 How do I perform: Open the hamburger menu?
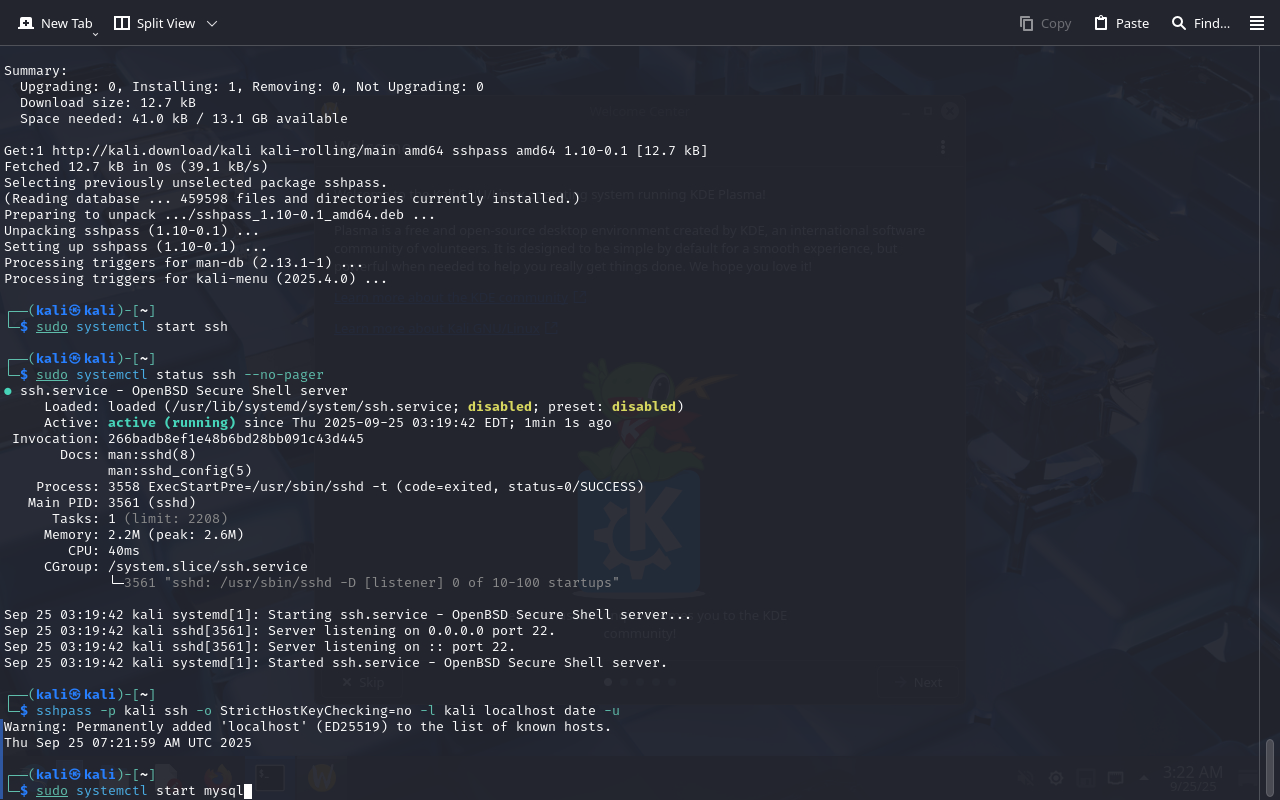1257,23
